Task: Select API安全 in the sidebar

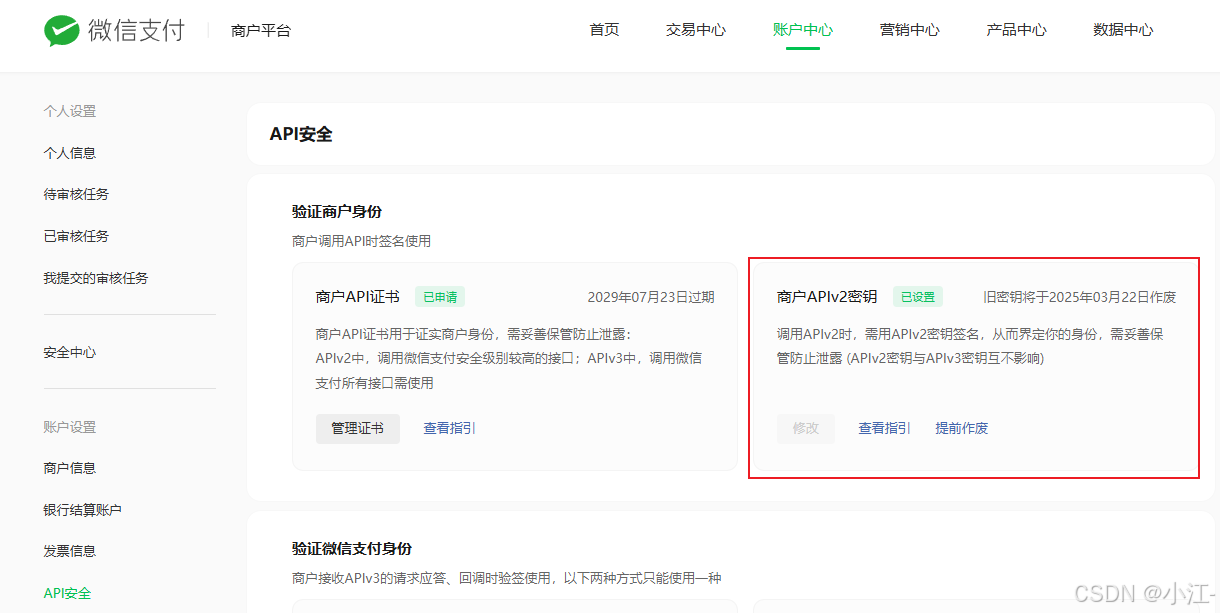Action: (x=68, y=593)
